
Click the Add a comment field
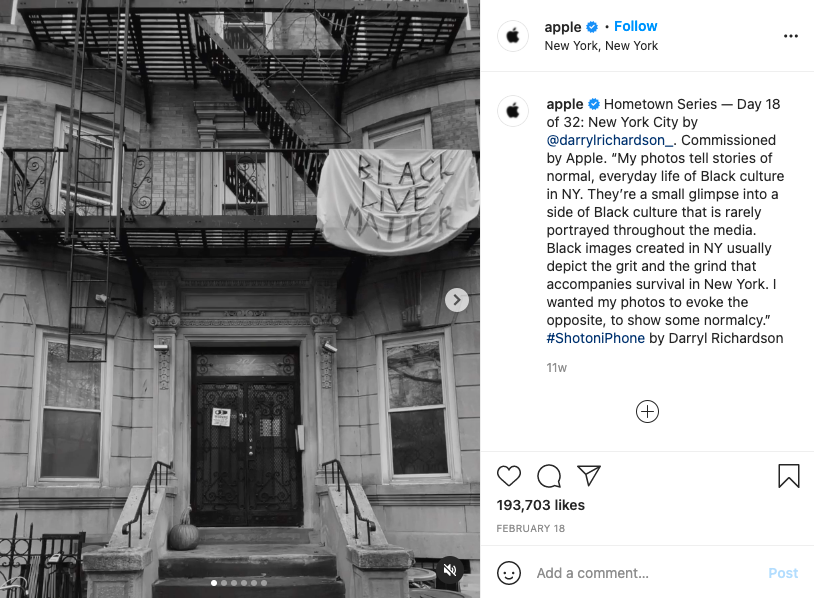[x=646, y=573]
